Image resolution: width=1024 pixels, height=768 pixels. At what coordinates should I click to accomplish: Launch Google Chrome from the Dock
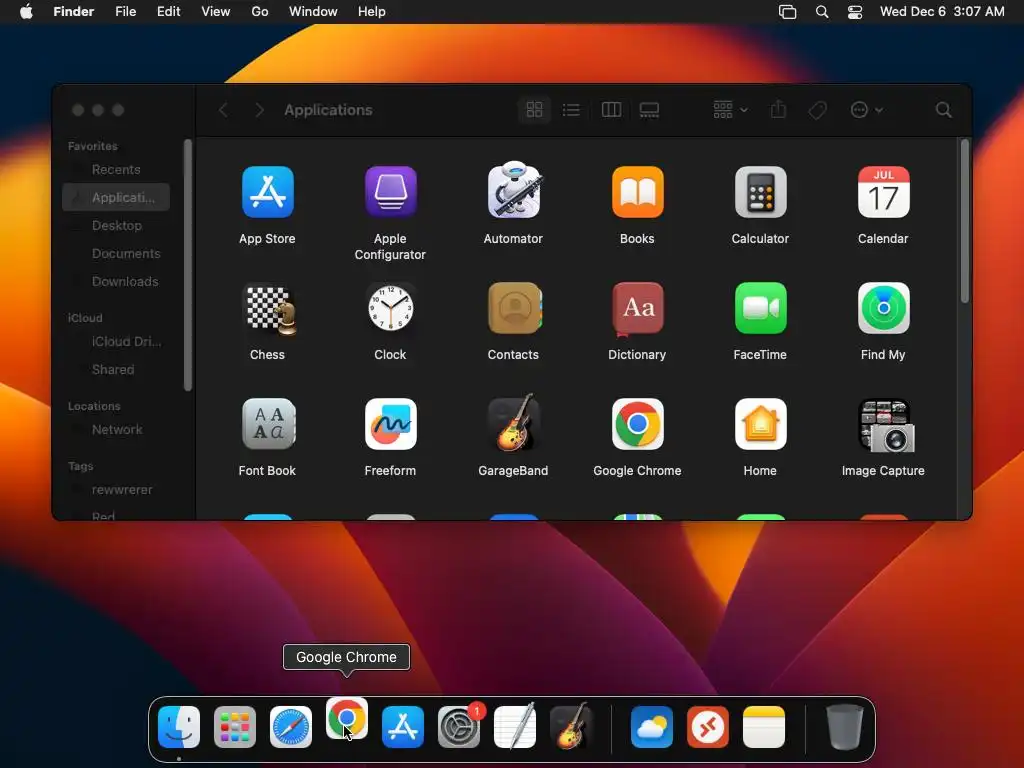click(x=347, y=718)
